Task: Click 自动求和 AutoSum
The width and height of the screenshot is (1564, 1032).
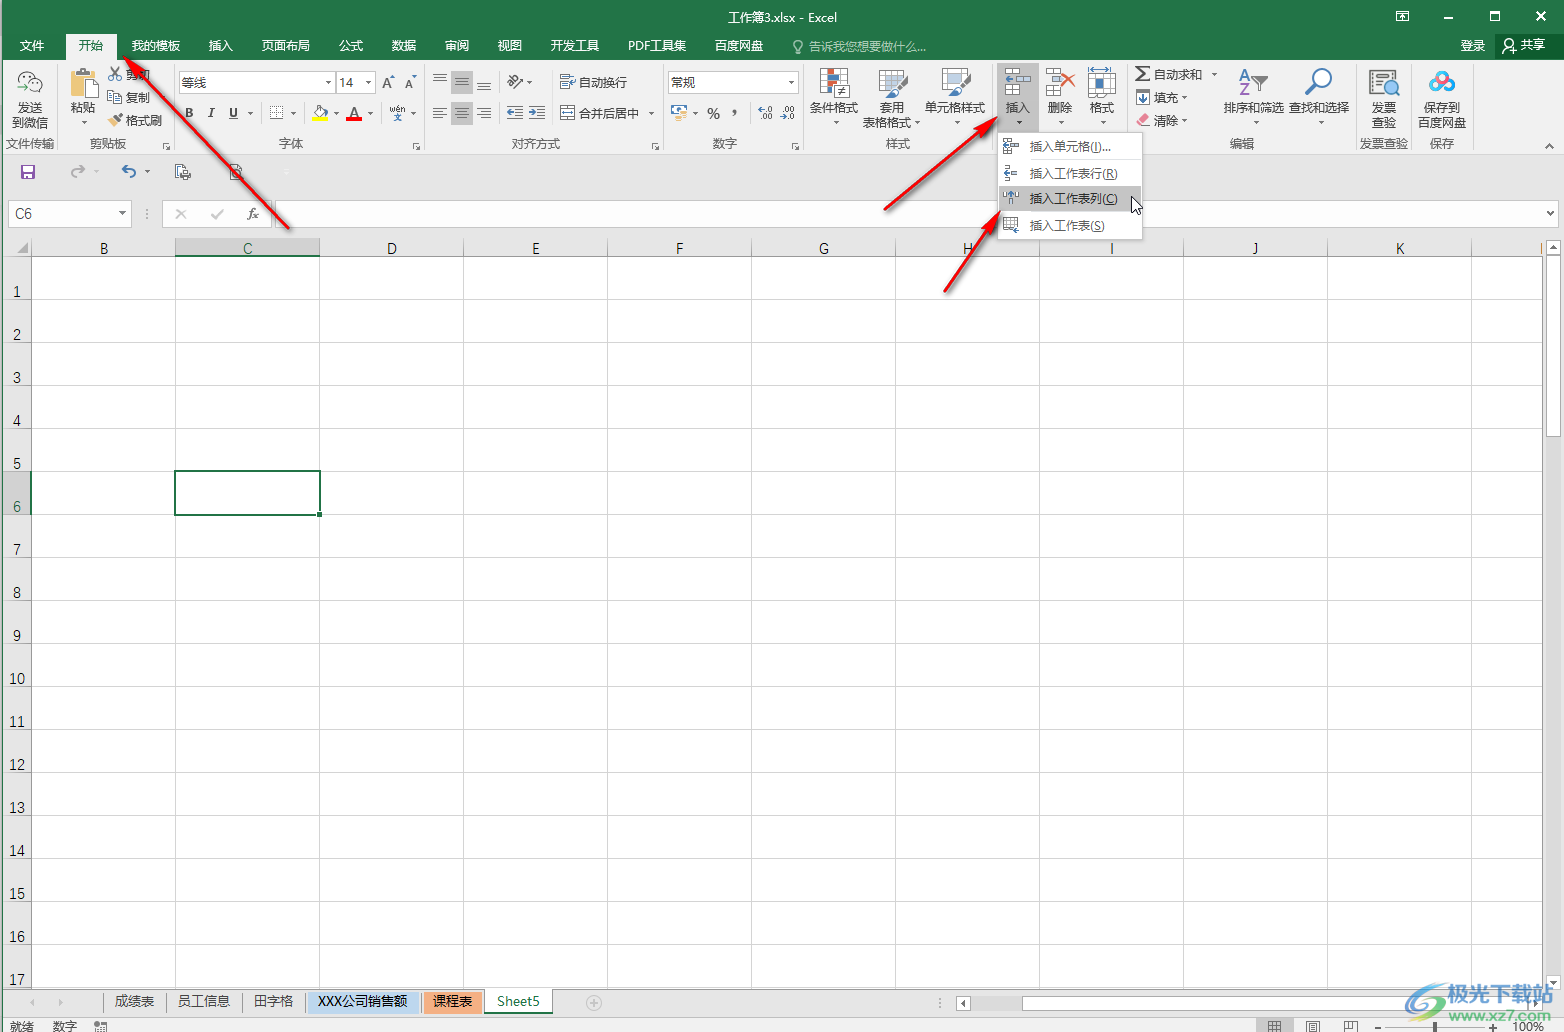Action: click(x=1169, y=74)
